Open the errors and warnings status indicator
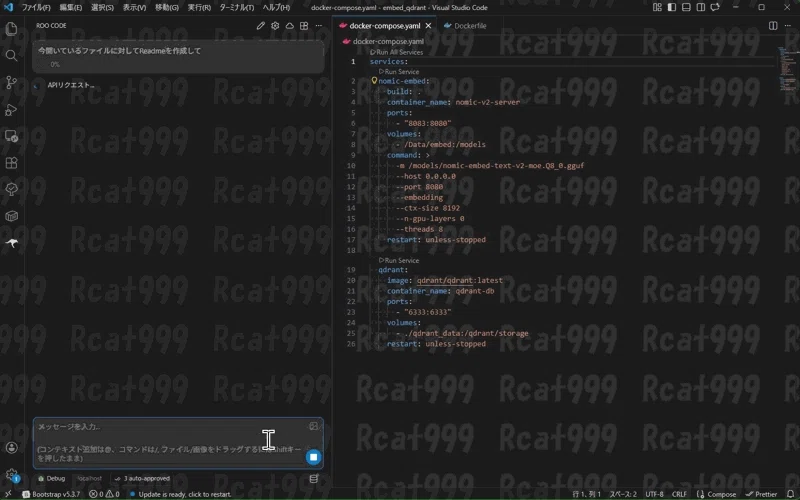The height and width of the screenshot is (500, 800). click(x=104, y=494)
